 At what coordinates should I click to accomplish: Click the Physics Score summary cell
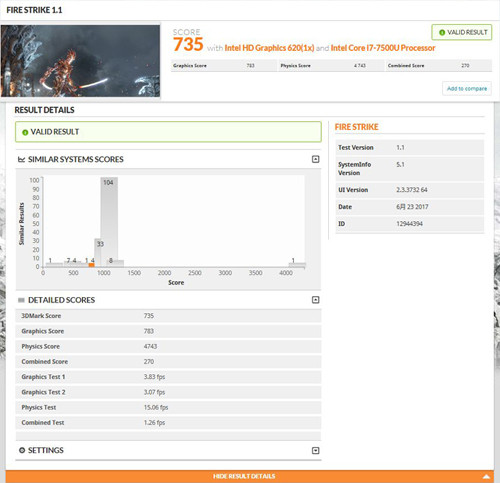[x=331, y=66]
